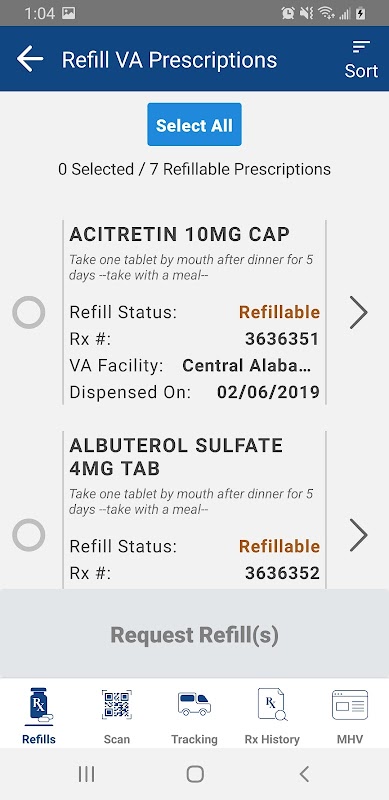The height and width of the screenshot is (800, 389).
Task: Click the Select All button
Action: click(x=194, y=124)
